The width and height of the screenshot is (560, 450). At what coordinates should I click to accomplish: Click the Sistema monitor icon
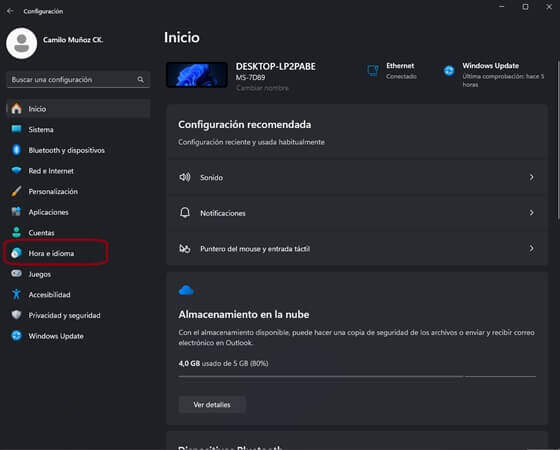pos(16,129)
